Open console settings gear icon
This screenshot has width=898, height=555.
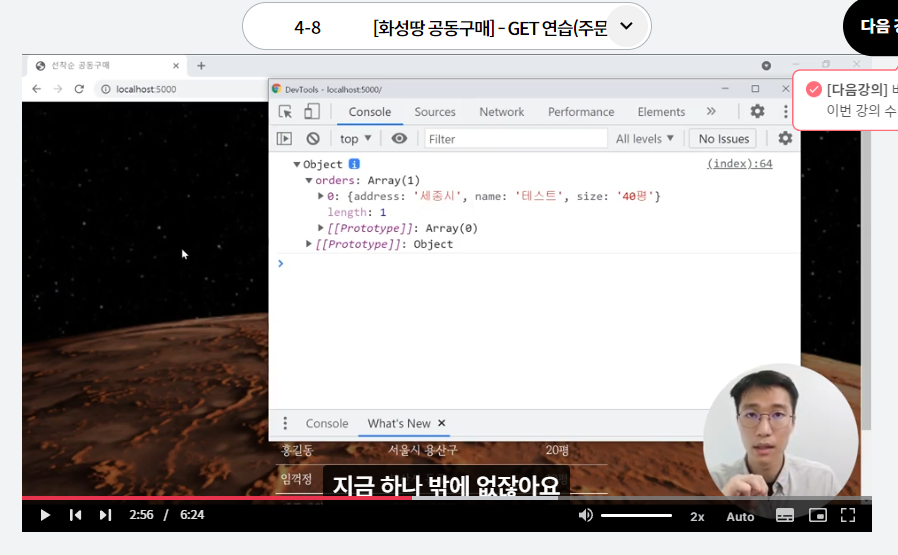click(x=785, y=138)
